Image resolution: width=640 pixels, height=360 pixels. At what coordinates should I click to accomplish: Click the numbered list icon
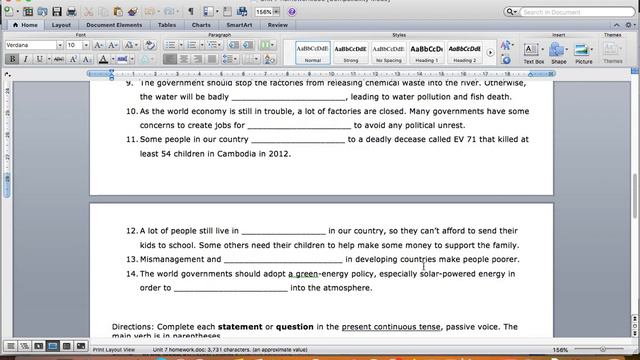pos(191,45)
